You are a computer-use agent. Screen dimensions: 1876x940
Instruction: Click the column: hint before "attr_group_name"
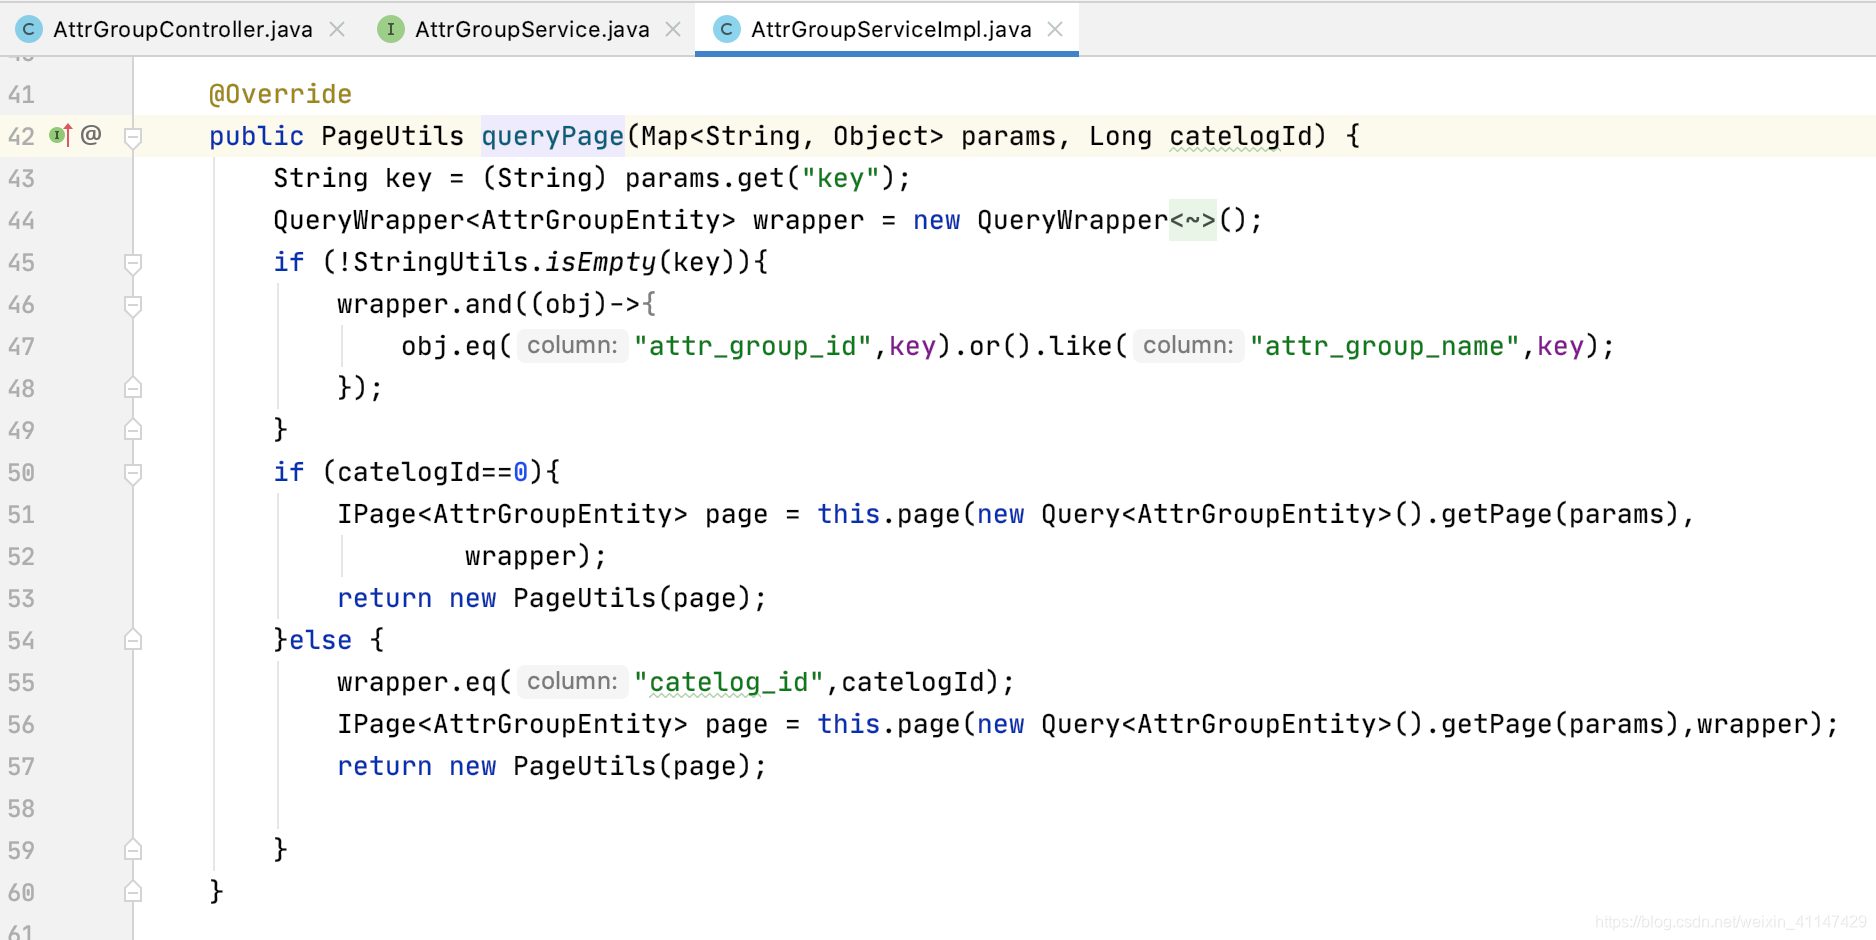pos(1188,346)
